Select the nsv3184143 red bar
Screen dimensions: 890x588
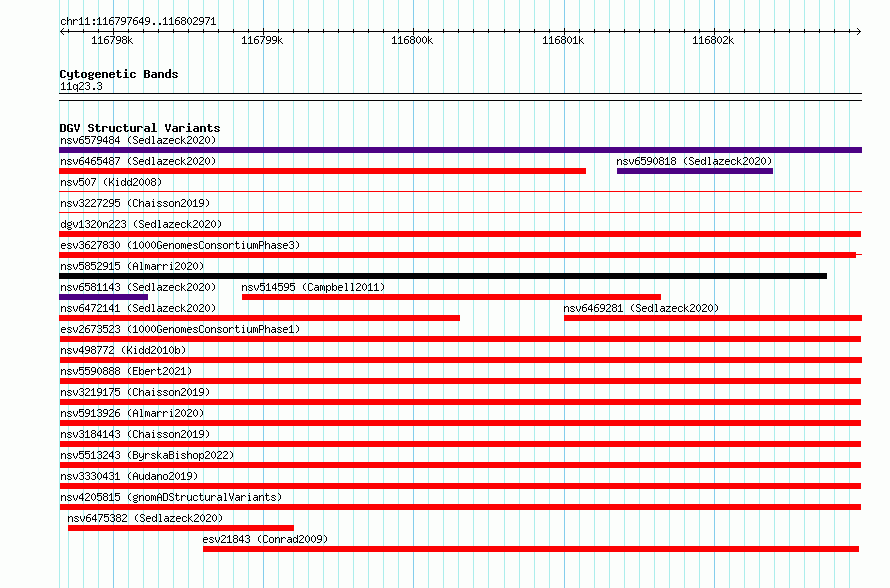[460, 444]
